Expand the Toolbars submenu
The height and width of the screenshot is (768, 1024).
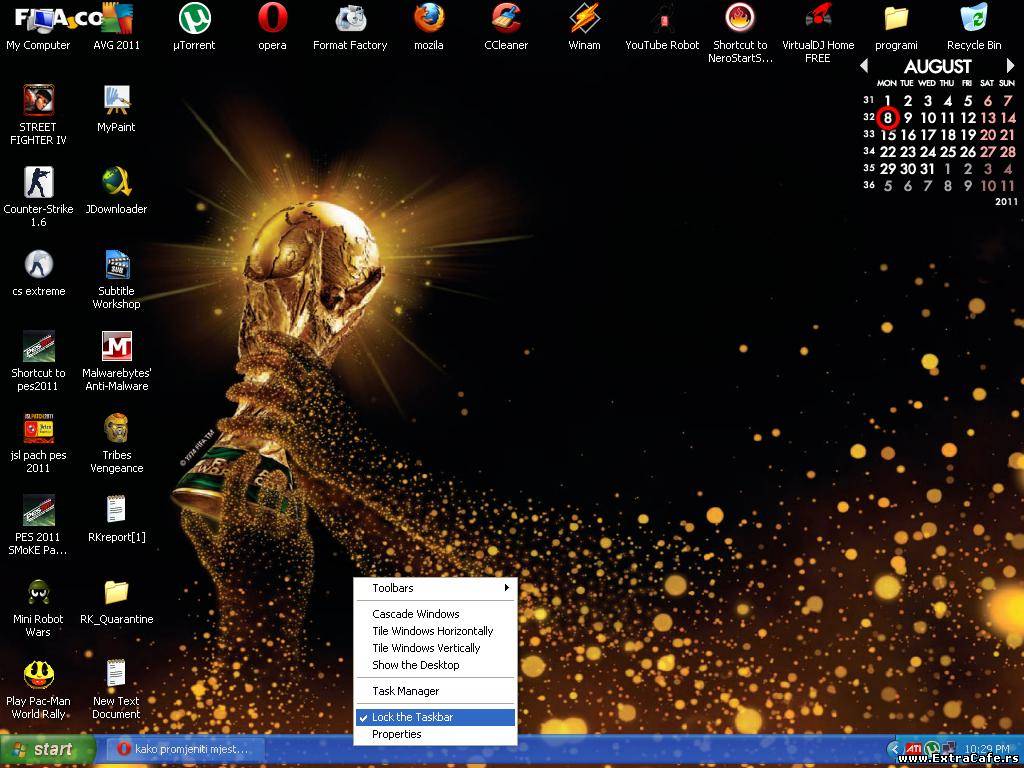pyautogui.click(x=436, y=588)
